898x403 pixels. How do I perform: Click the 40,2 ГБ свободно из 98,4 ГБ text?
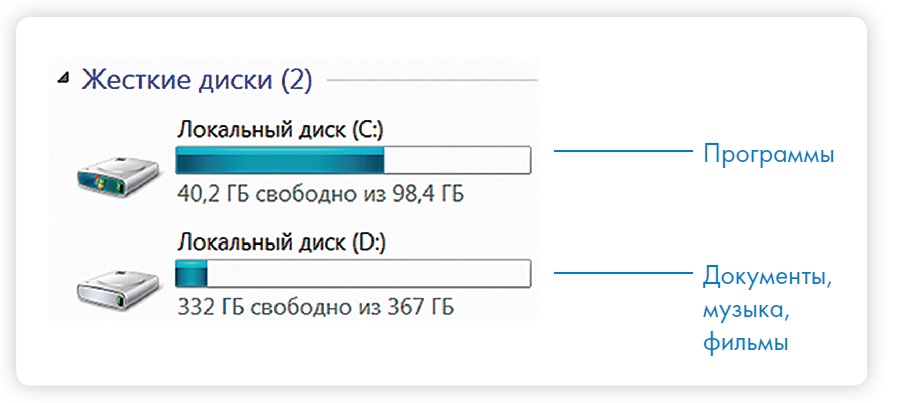(320, 193)
